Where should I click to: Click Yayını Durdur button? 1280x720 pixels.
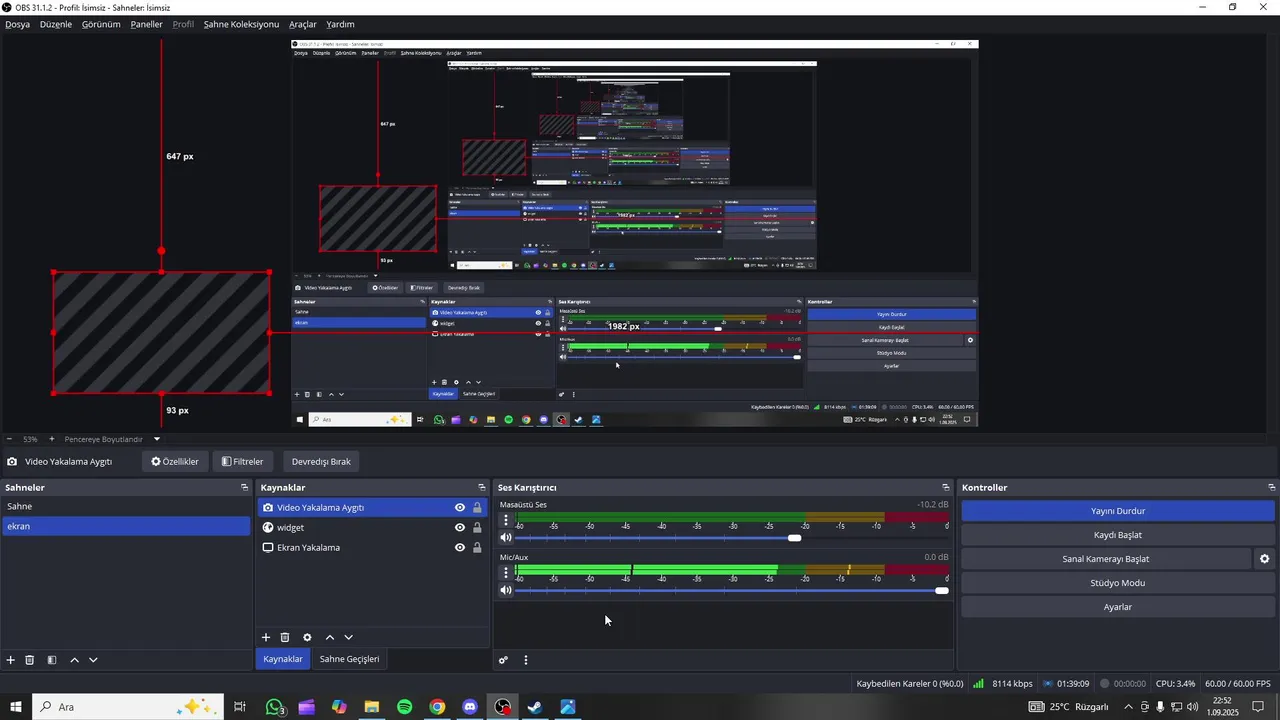[1118, 511]
